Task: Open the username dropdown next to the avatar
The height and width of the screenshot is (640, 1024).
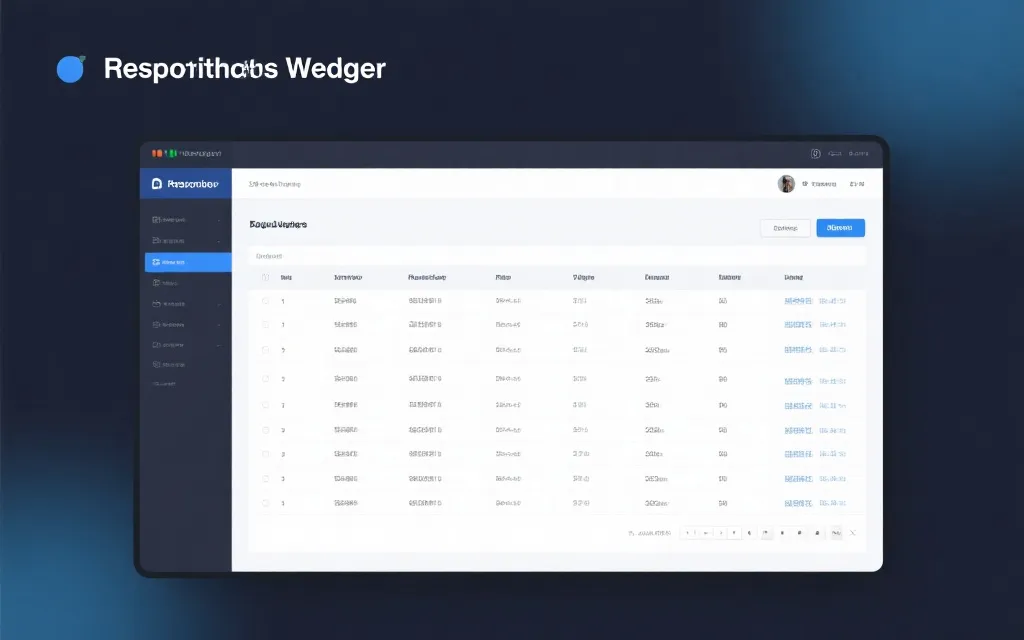Action: tap(824, 184)
